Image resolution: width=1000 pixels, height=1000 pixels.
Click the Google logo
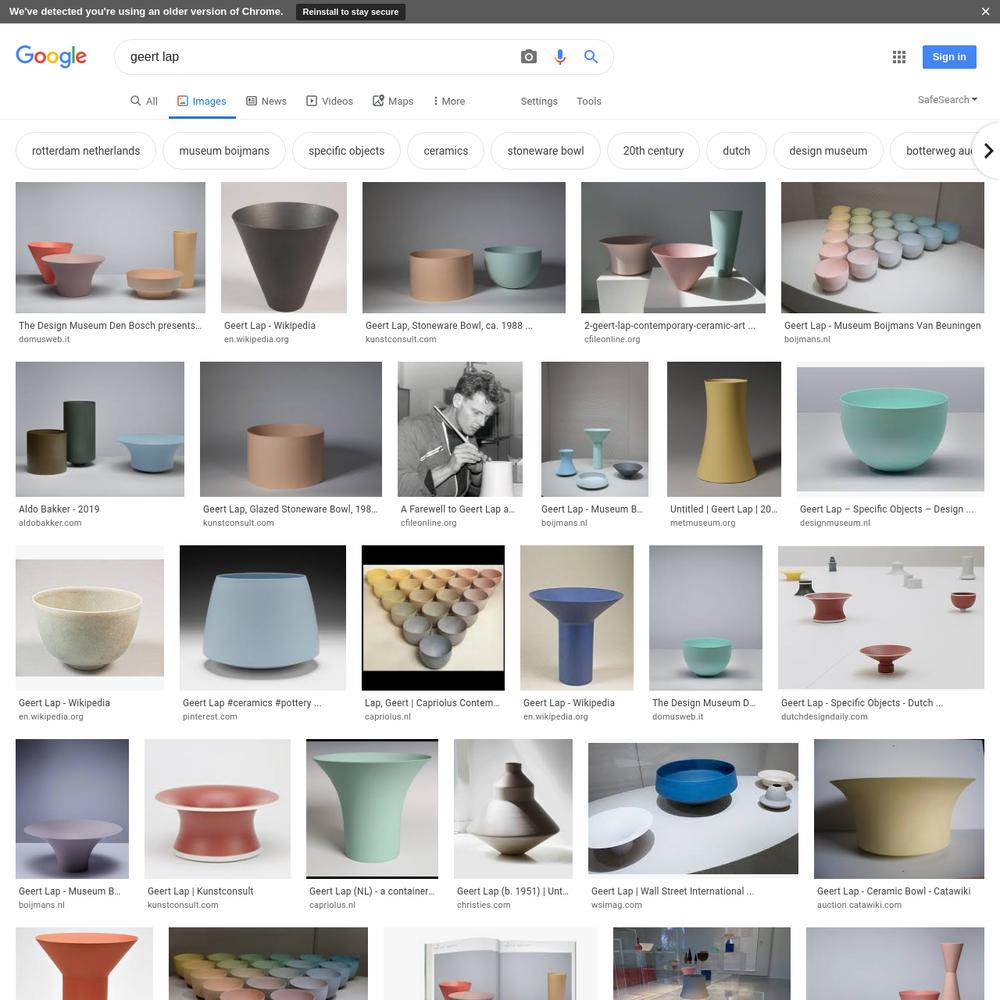pyautogui.click(x=51, y=57)
